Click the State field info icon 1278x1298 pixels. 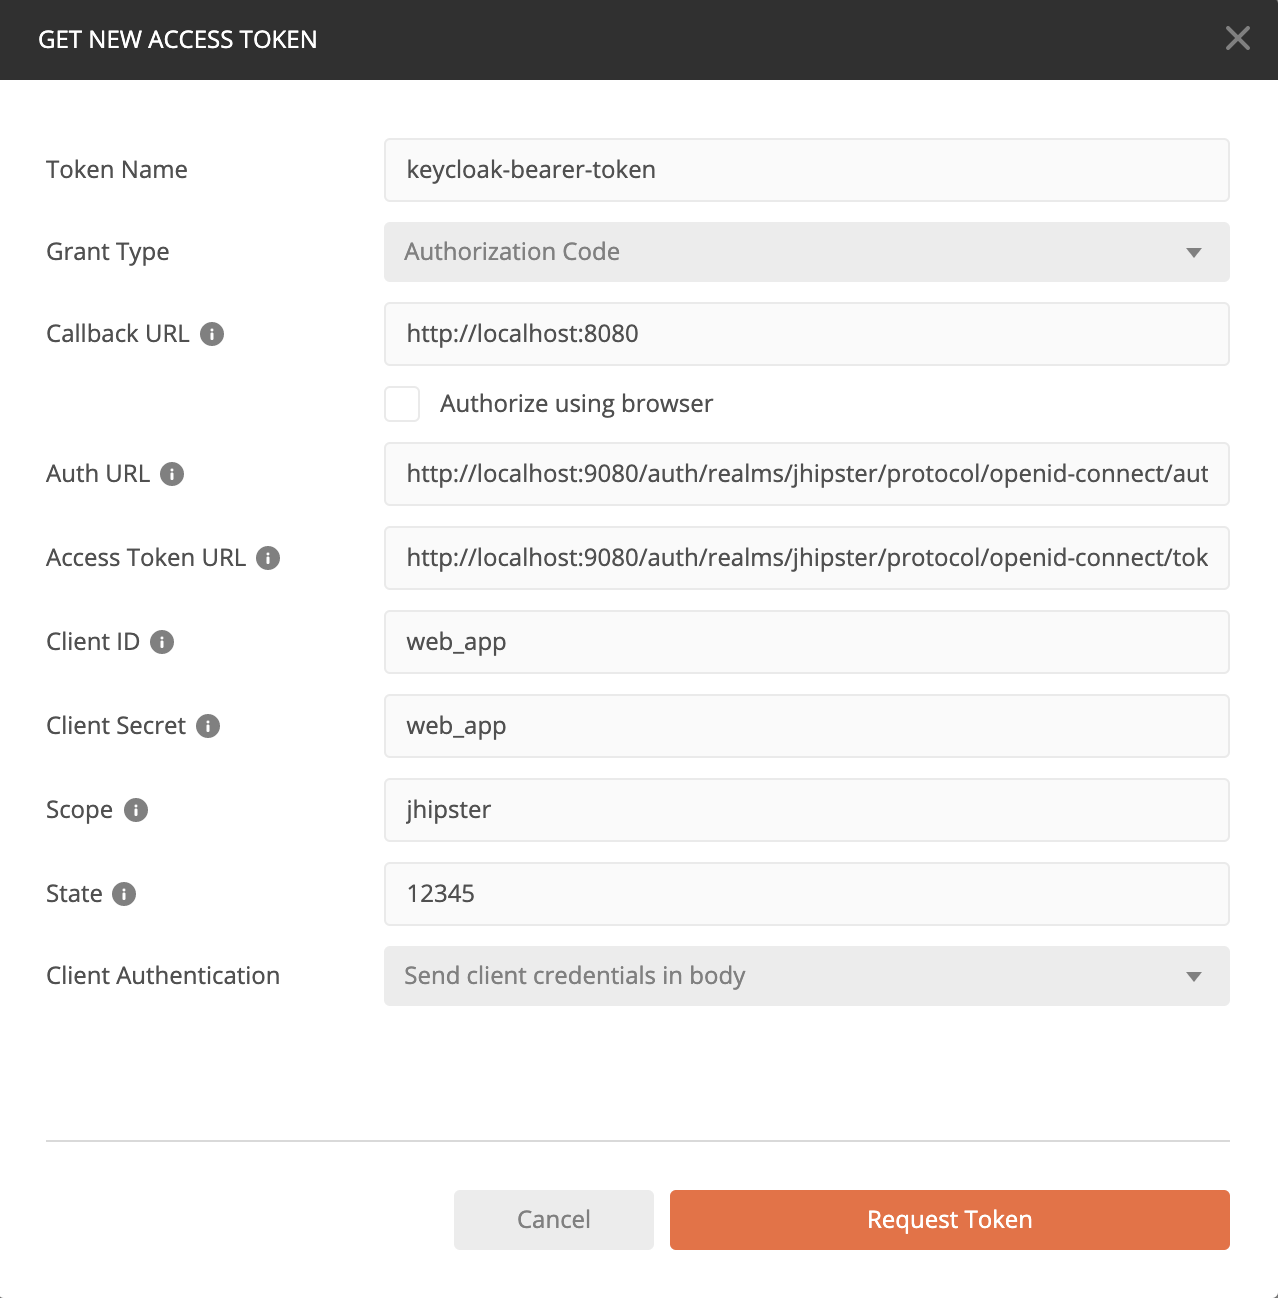(124, 895)
